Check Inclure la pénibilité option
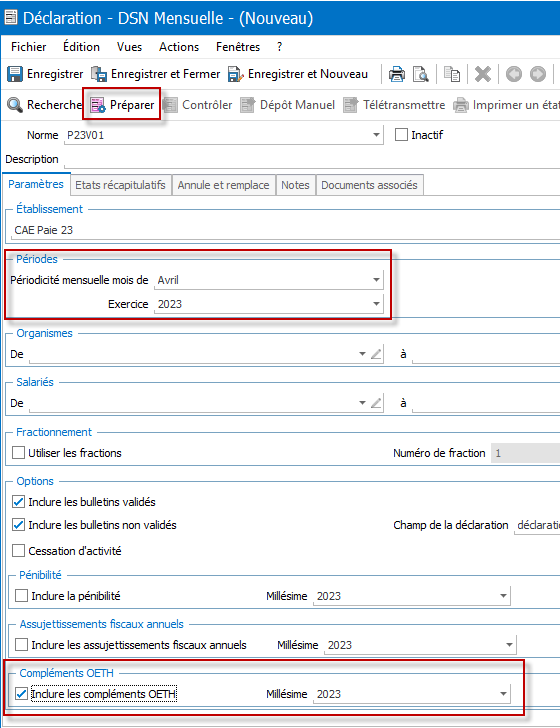The image size is (560, 728). tap(21, 596)
